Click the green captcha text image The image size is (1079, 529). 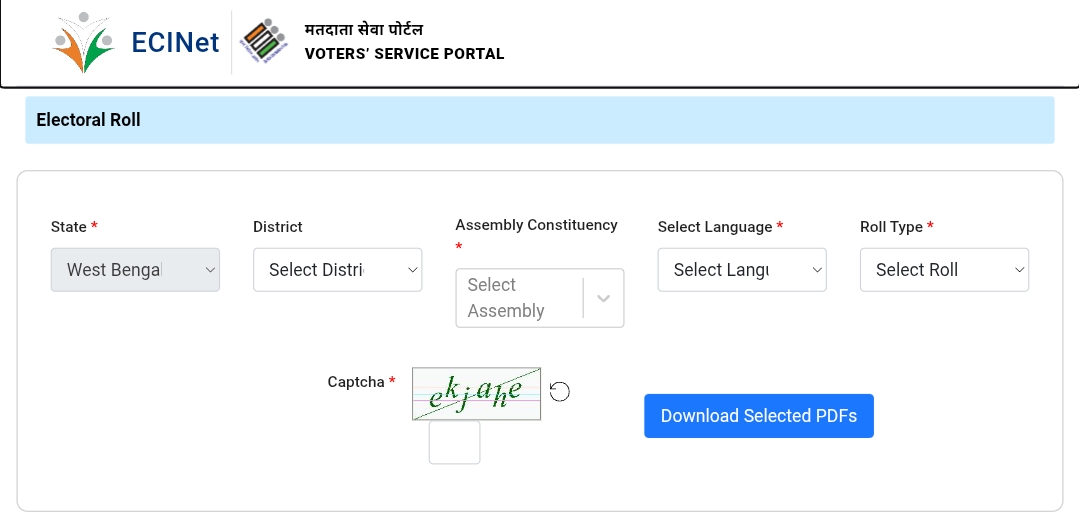point(476,393)
